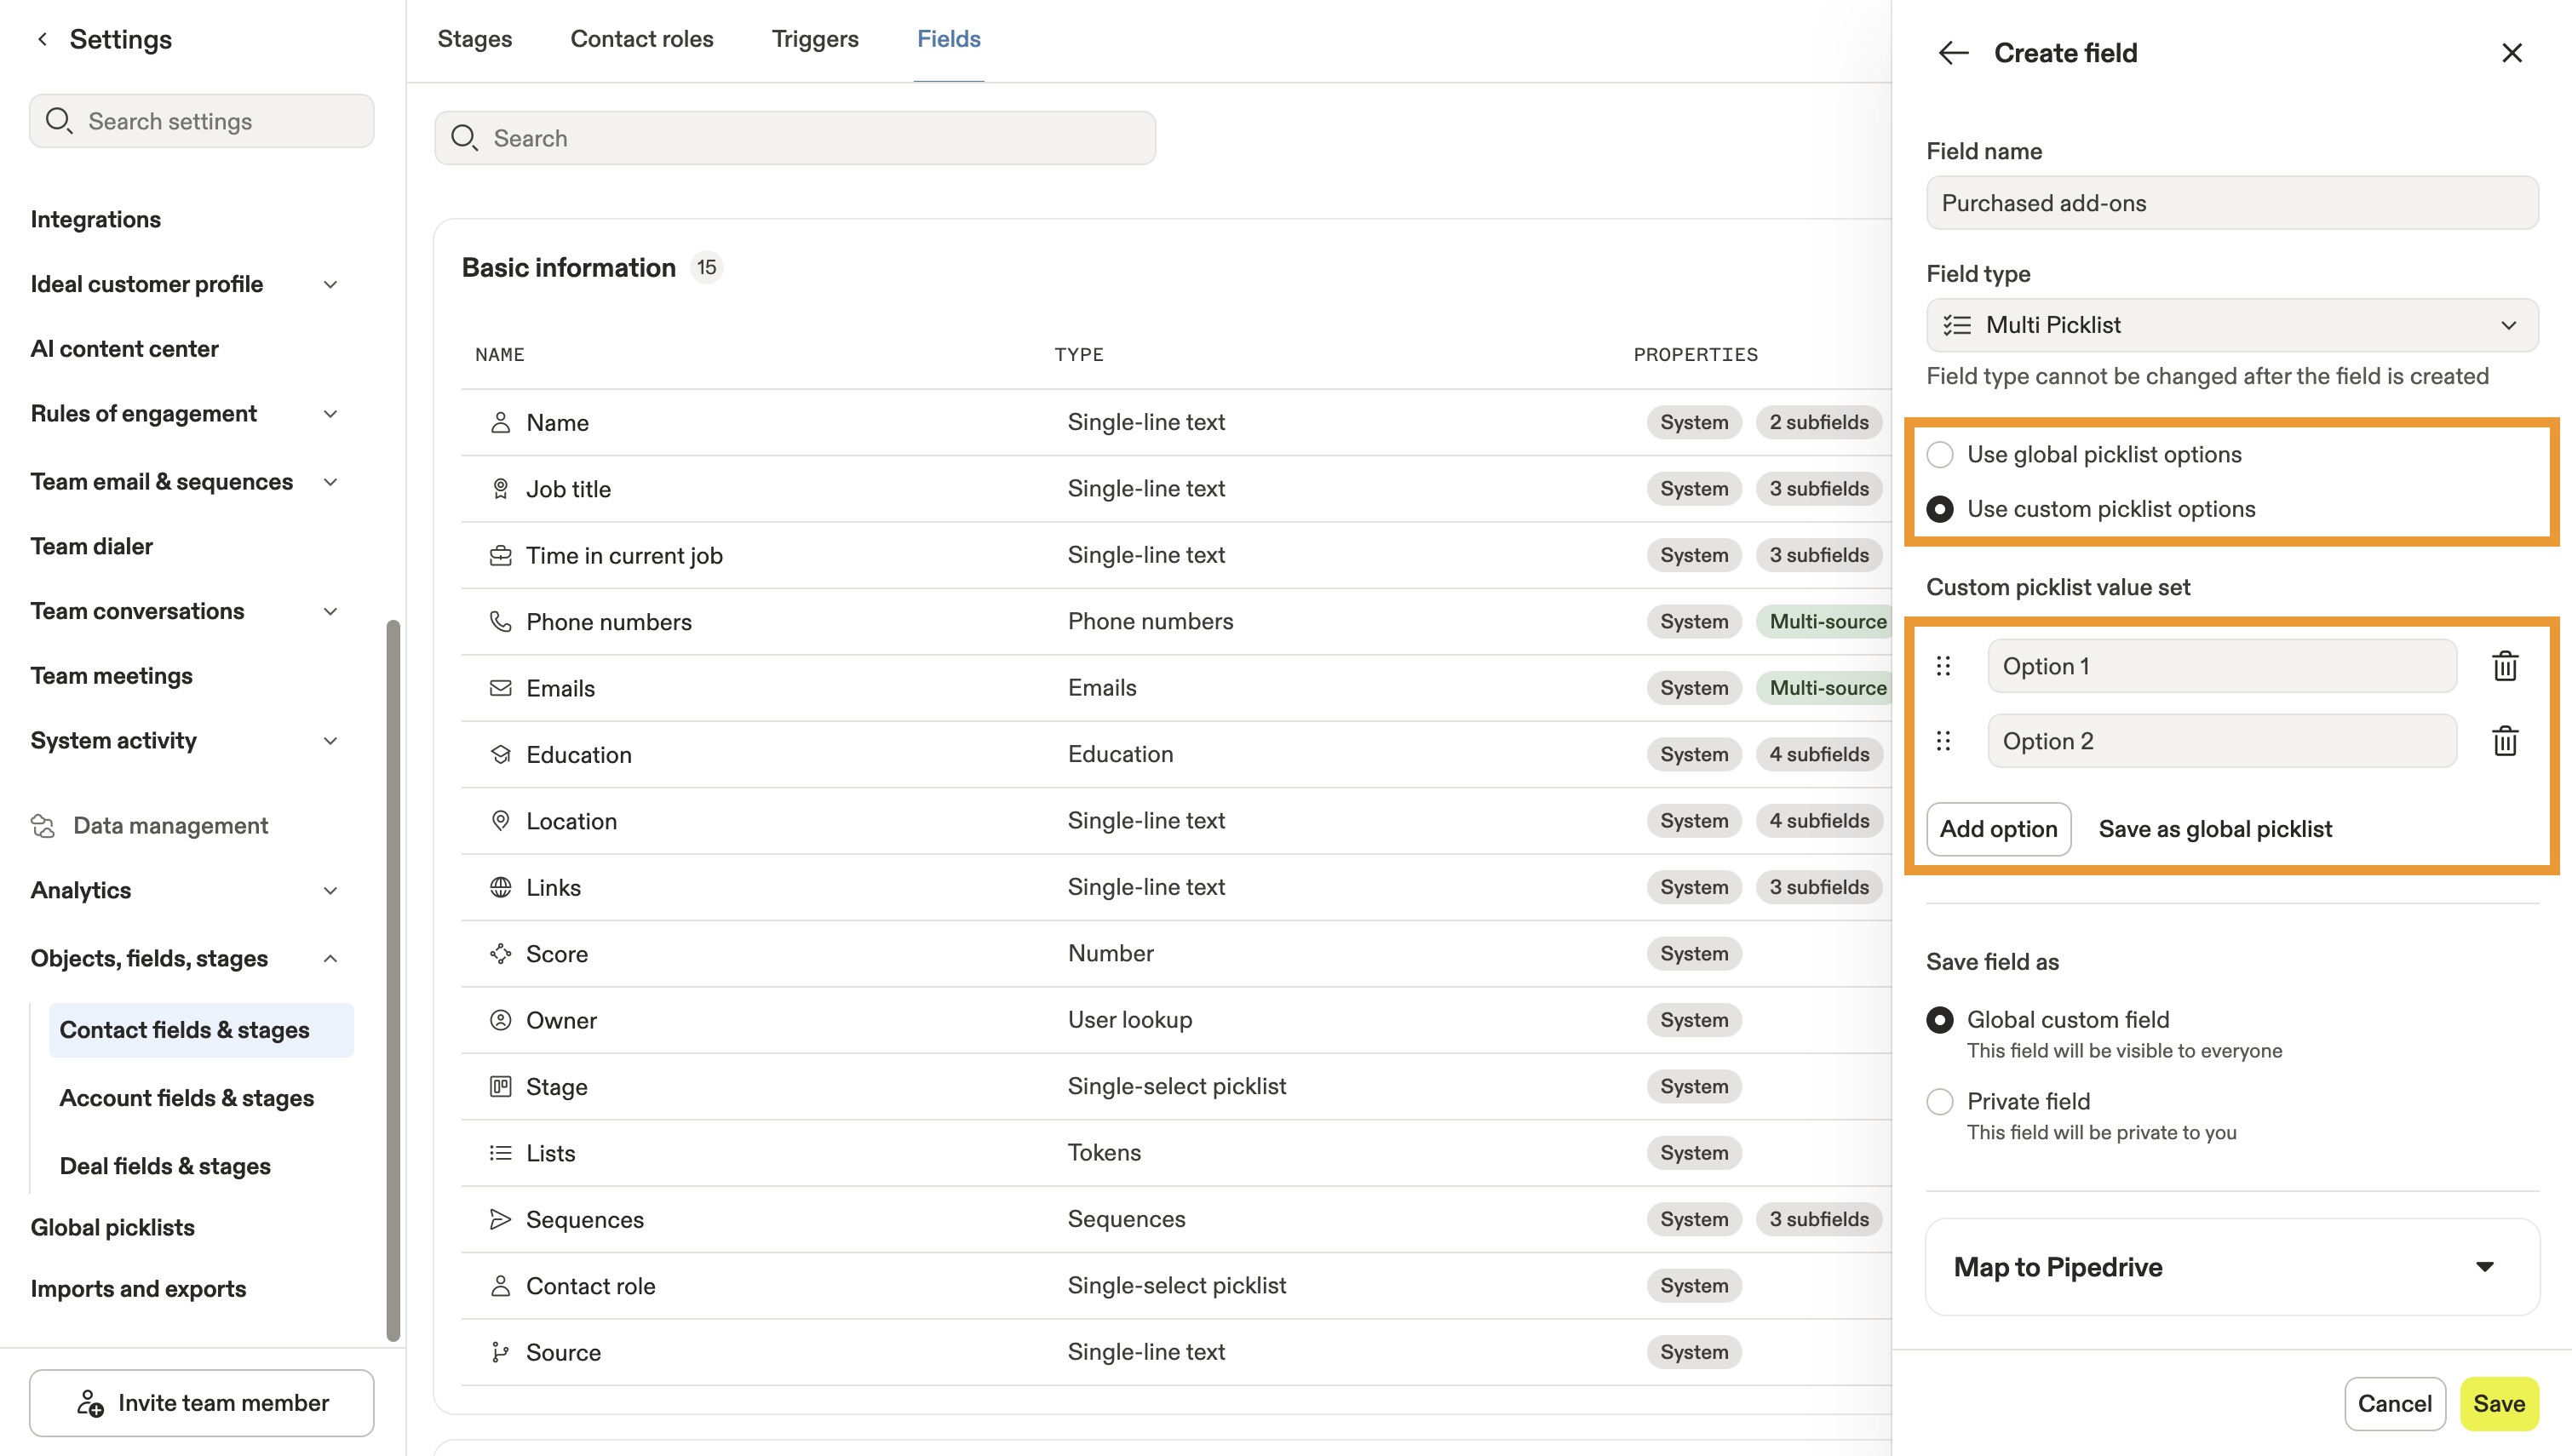Click the envelope icon in the Emails row

coord(500,688)
